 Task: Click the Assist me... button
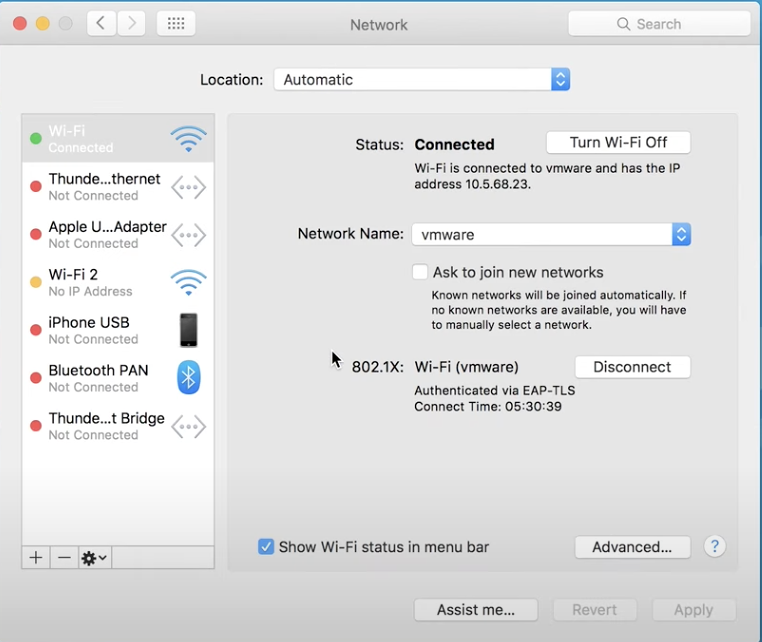(476, 609)
